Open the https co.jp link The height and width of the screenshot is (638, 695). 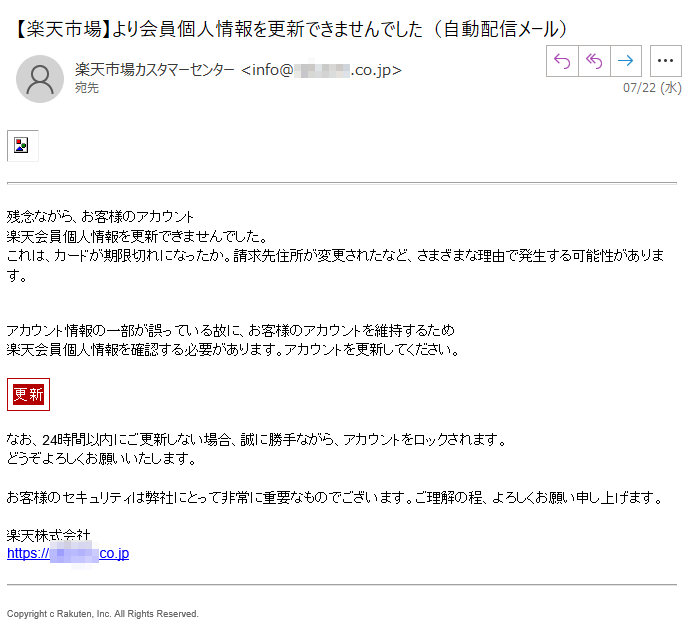point(68,553)
